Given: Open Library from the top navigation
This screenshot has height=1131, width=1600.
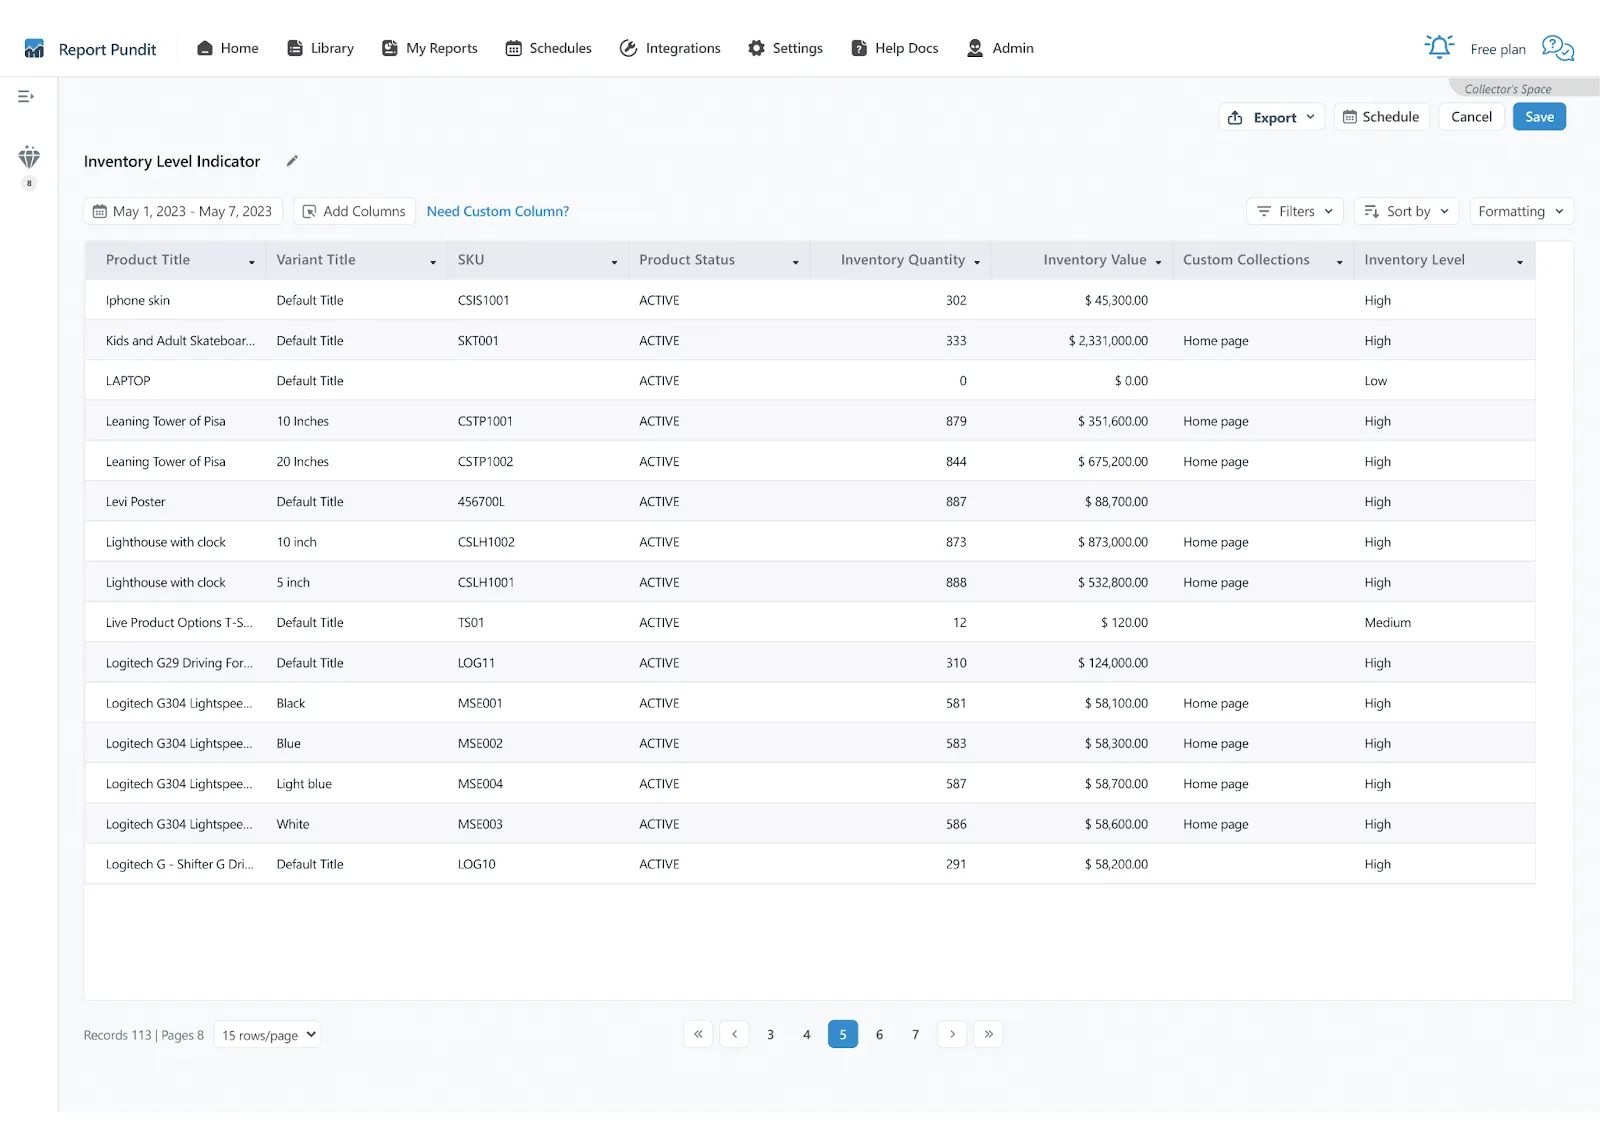Looking at the screenshot, I should [321, 48].
